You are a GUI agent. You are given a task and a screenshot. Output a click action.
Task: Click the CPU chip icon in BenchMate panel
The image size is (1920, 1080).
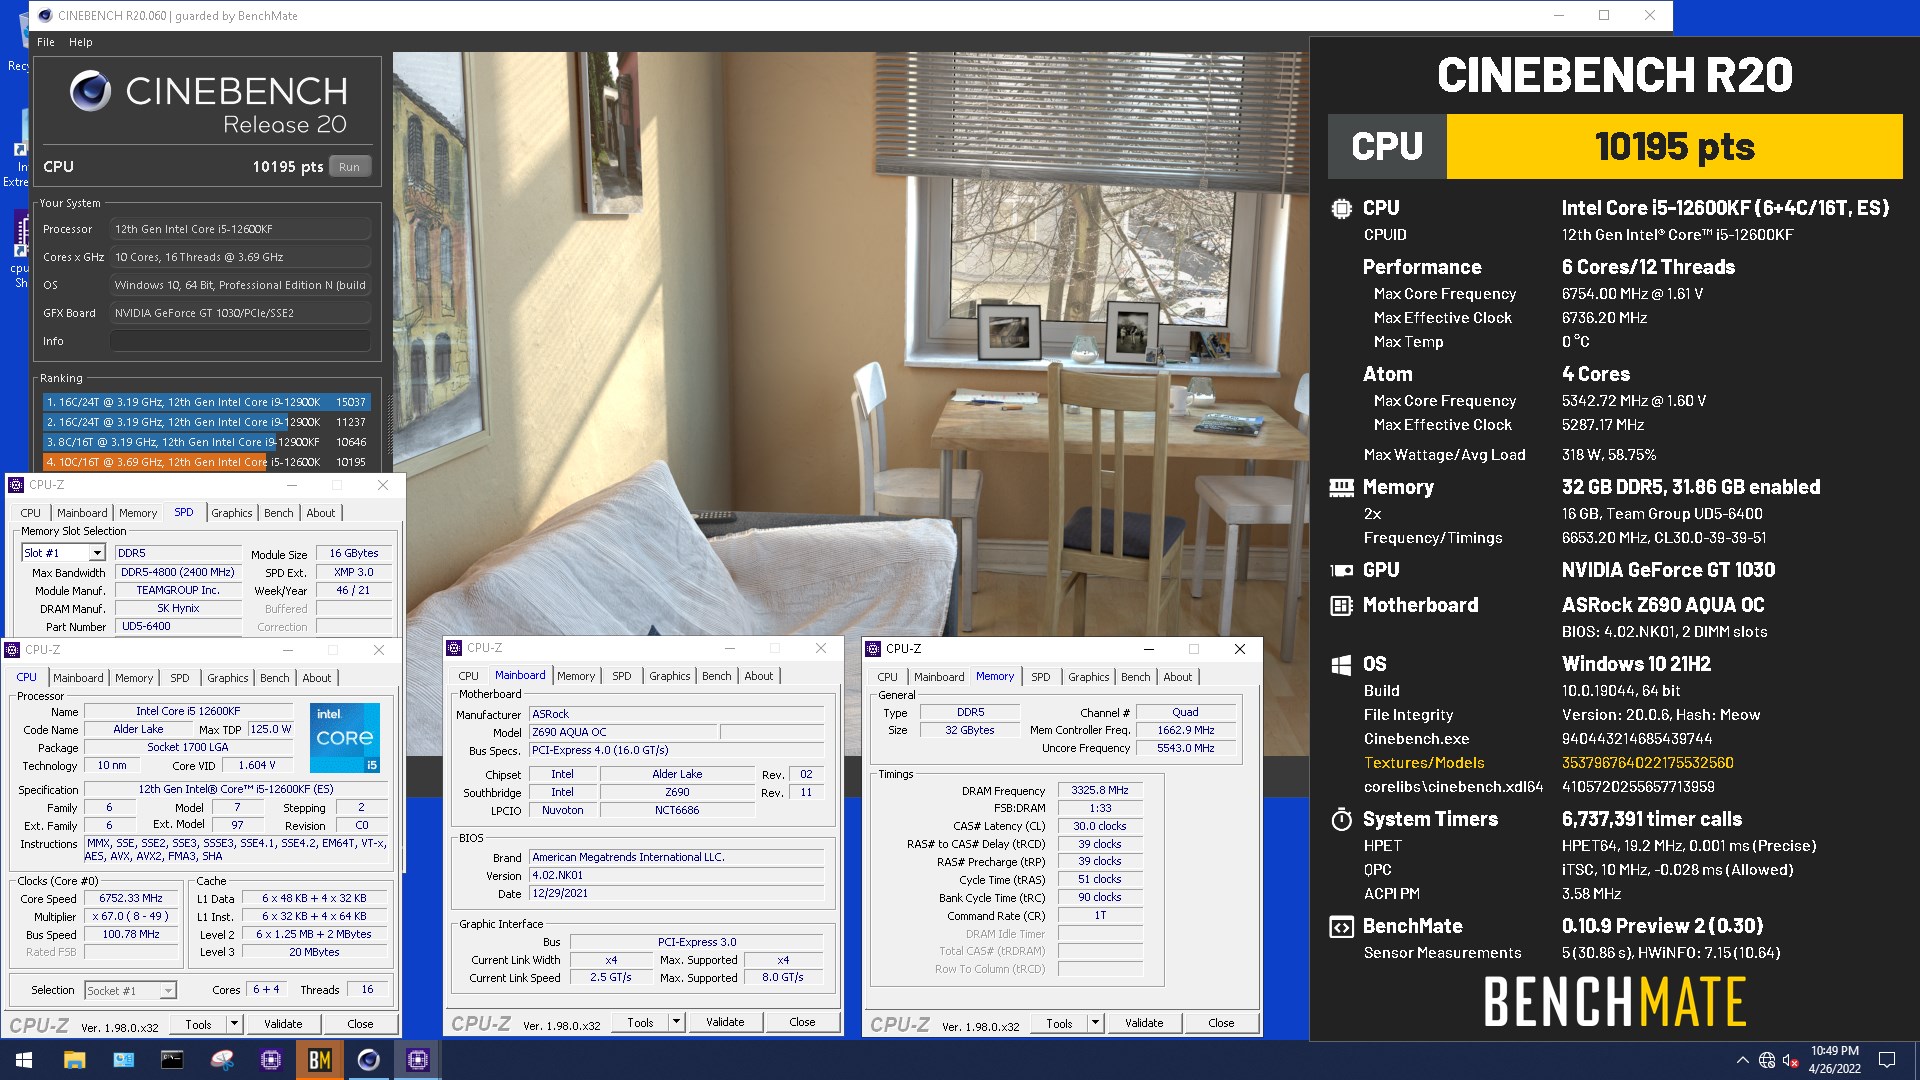1341,208
